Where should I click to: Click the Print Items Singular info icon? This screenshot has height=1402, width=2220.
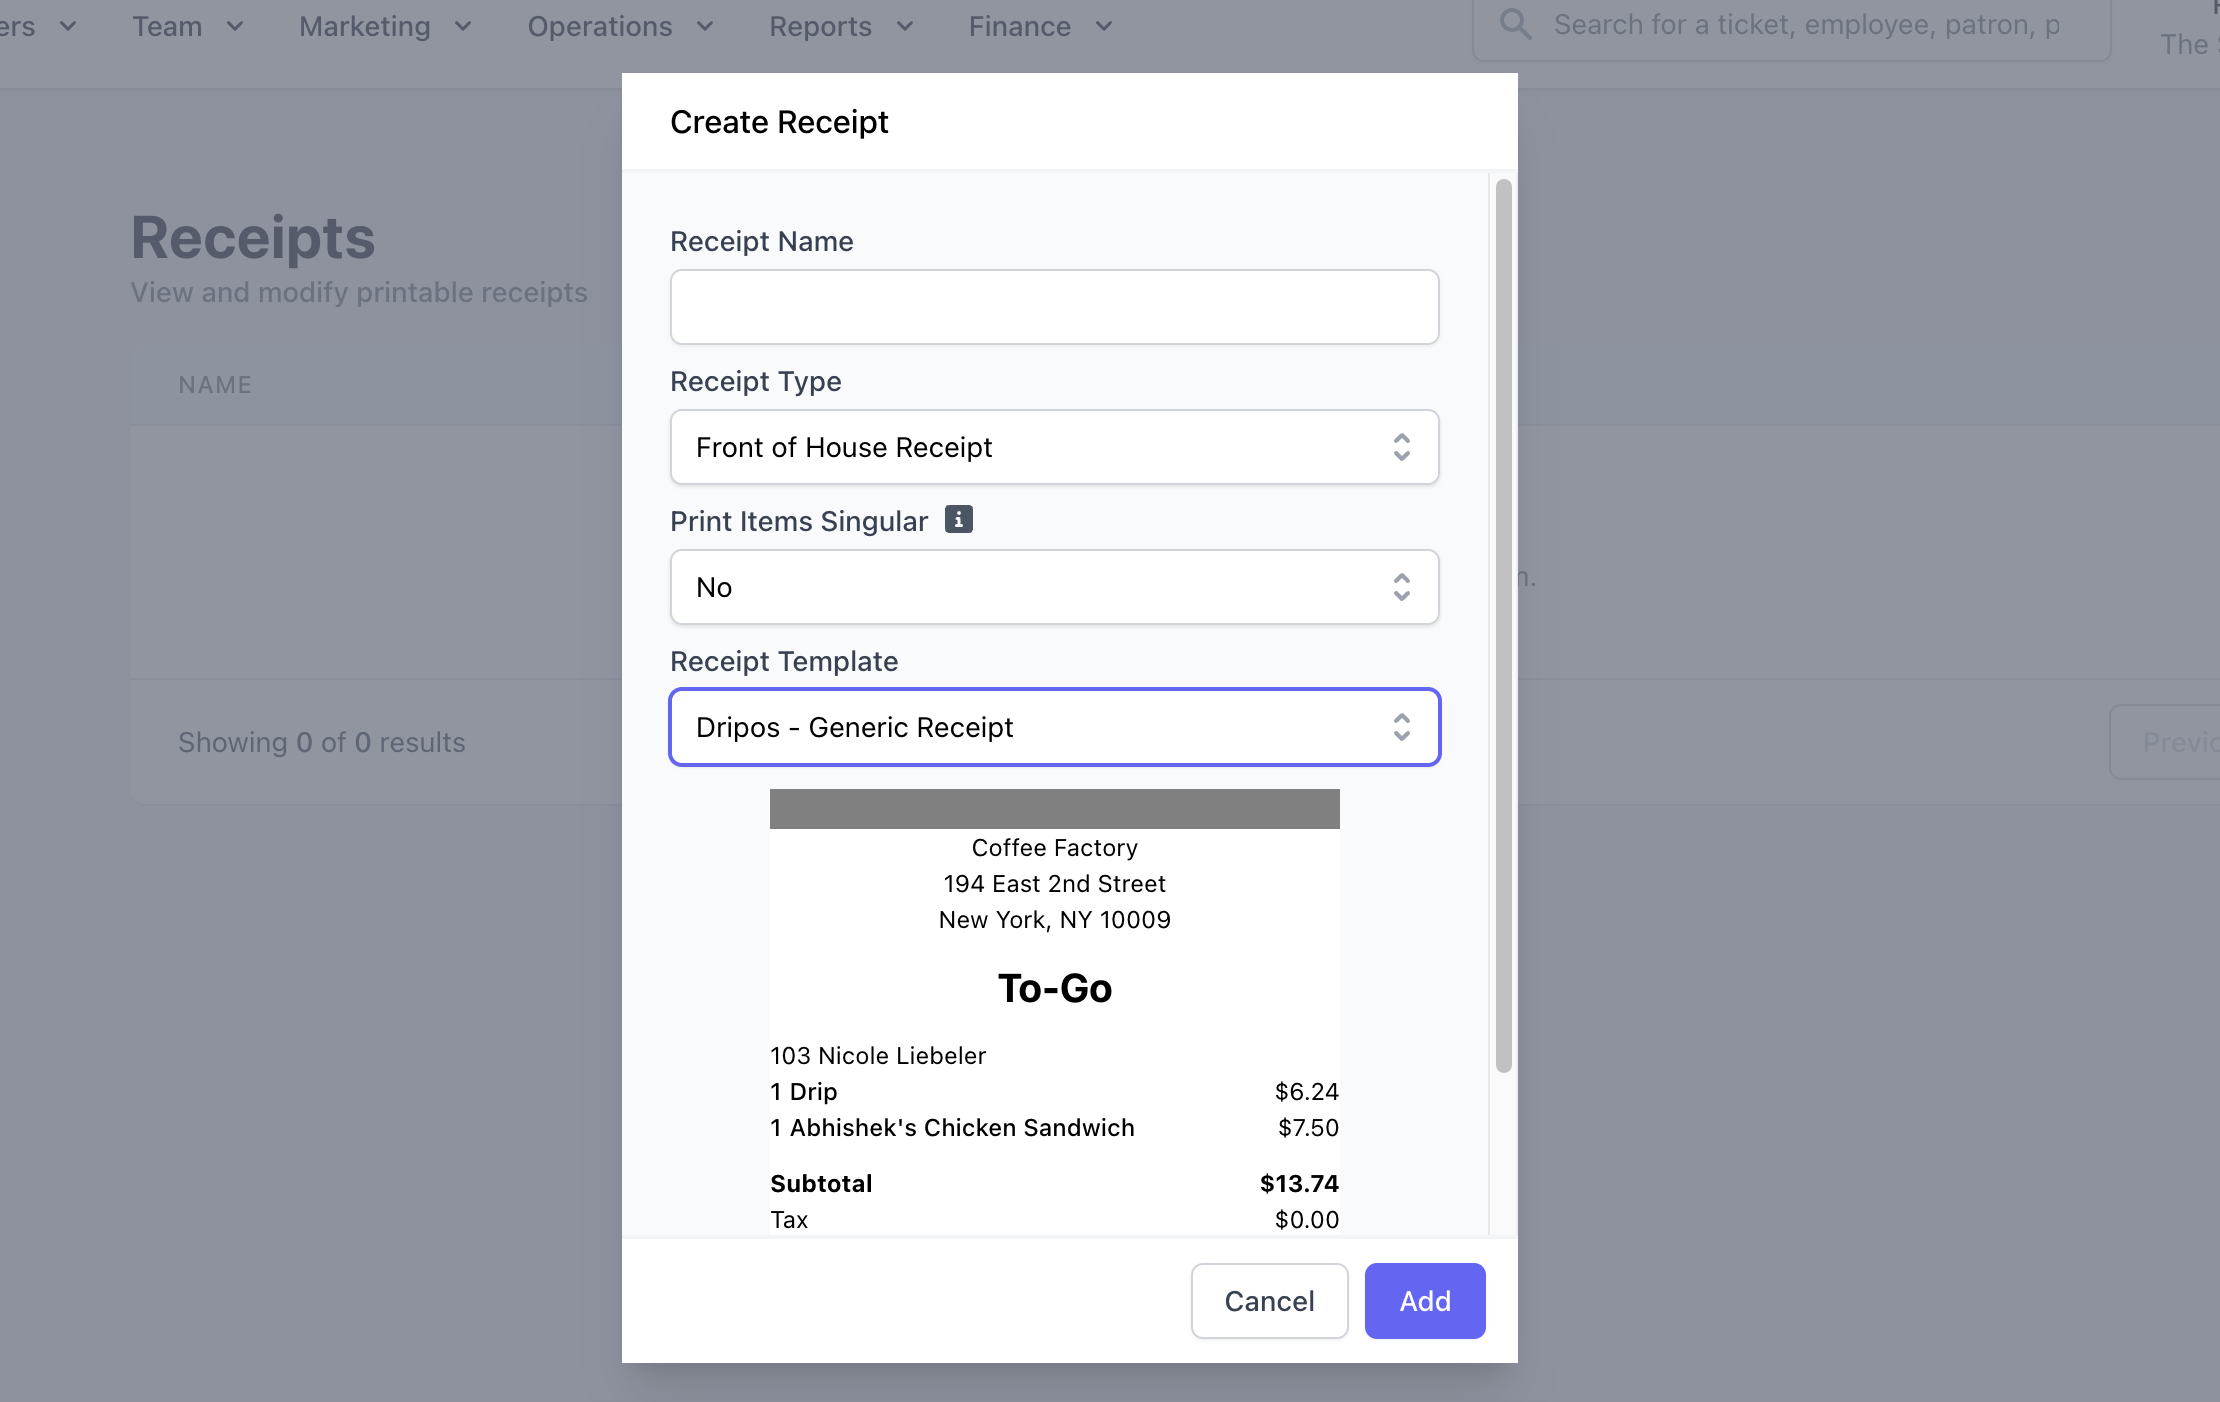click(x=958, y=520)
